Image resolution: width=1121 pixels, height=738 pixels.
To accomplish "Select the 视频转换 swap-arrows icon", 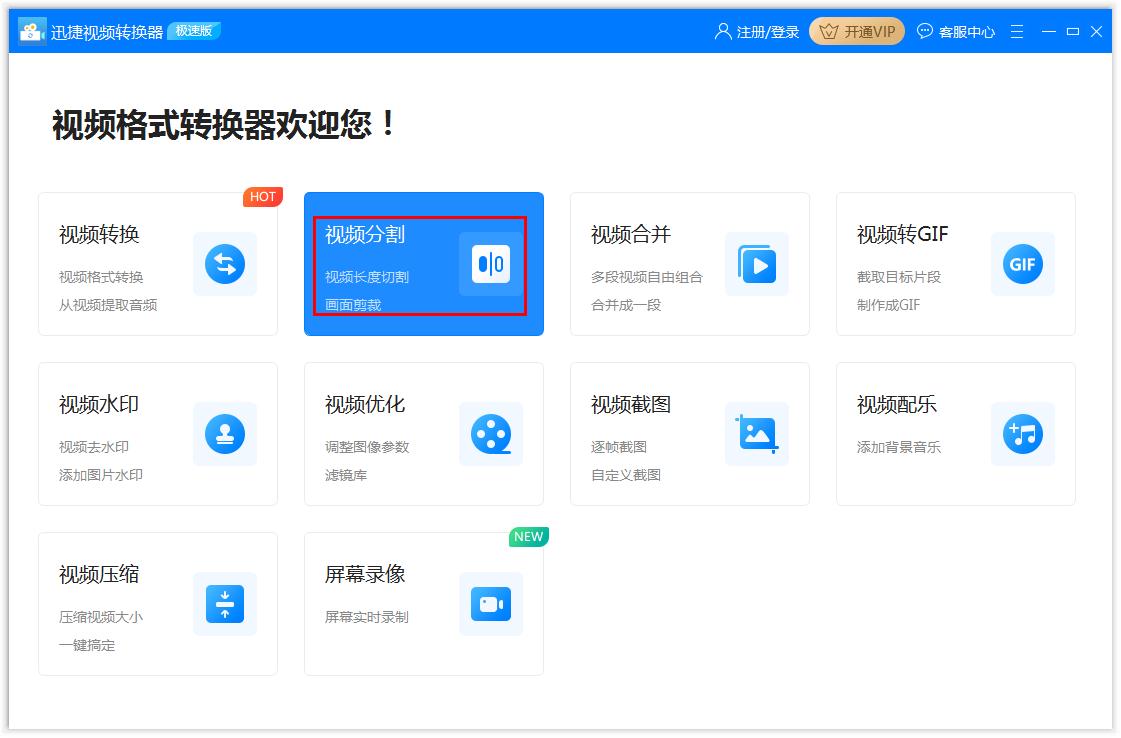I will pyautogui.click(x=224, y=264).
